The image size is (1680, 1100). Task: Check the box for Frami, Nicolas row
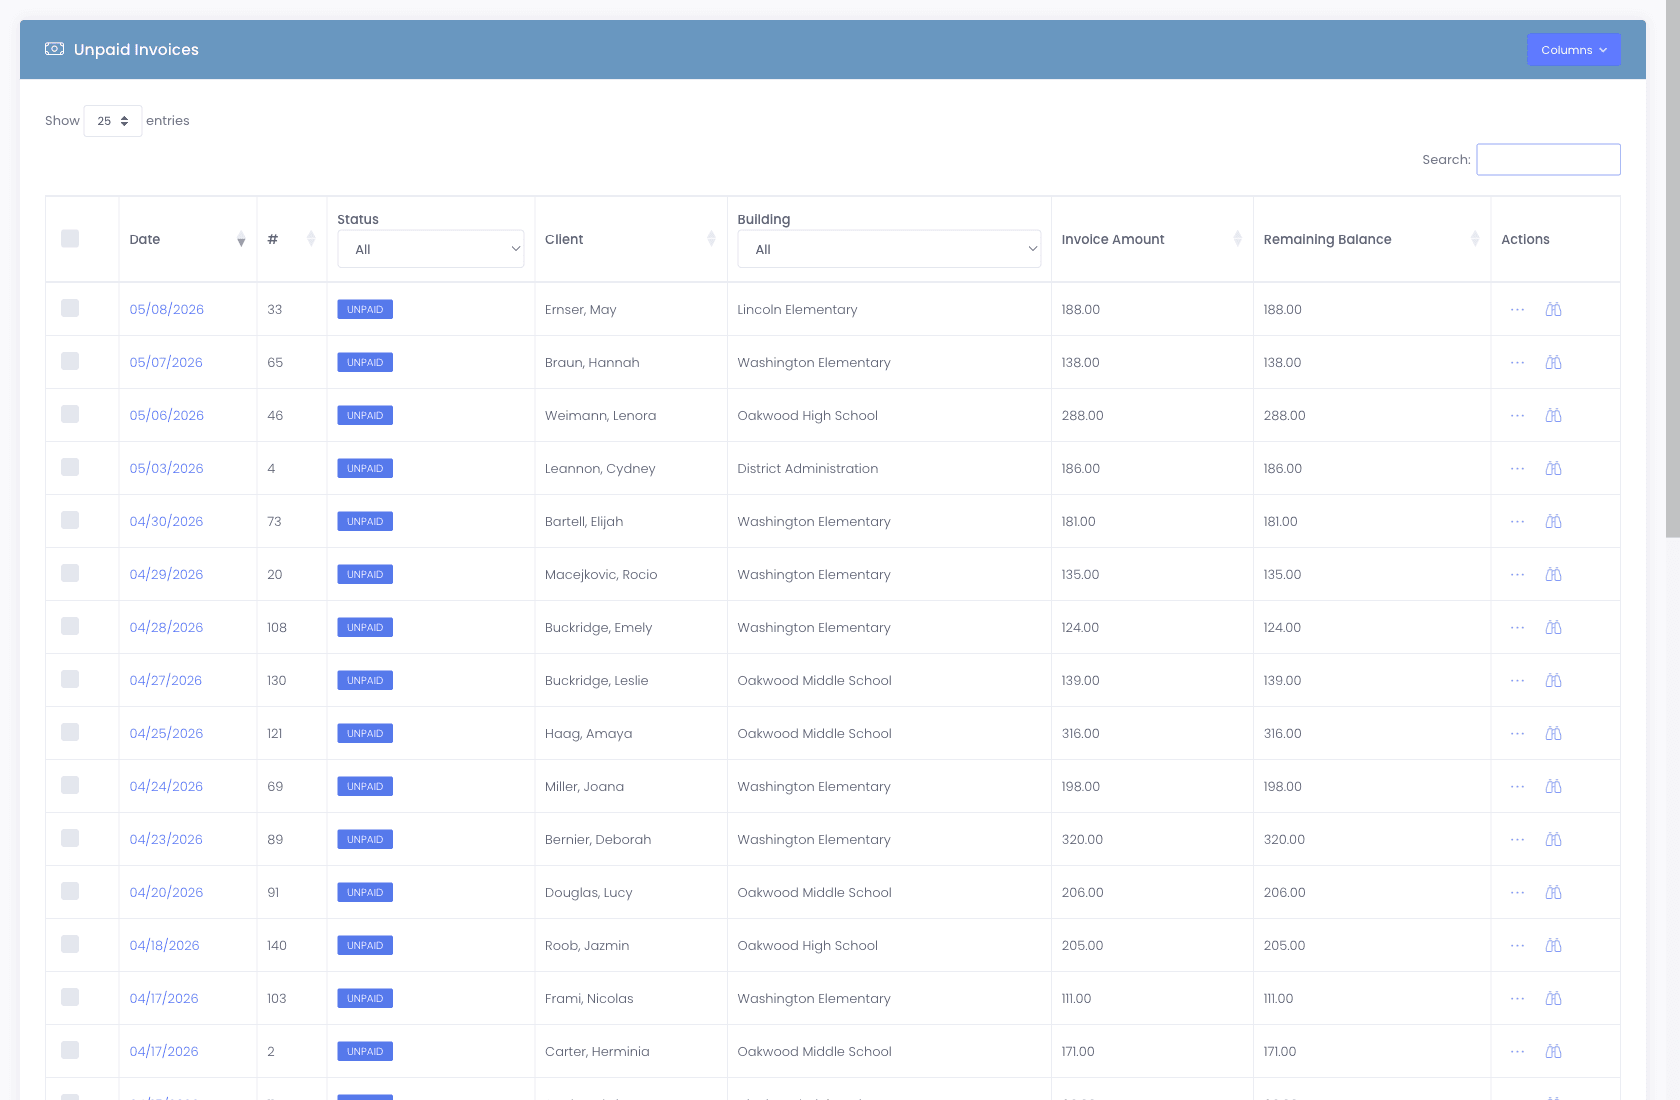(70, 997)
